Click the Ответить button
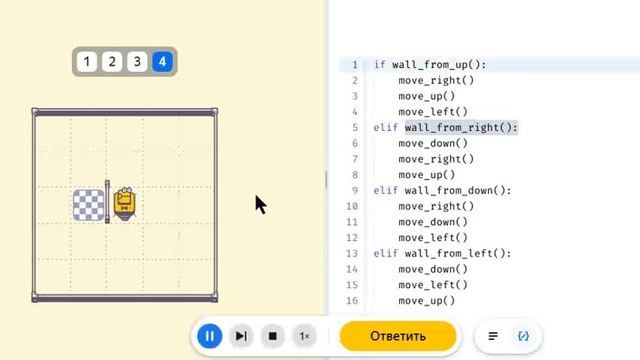The height and width of the screenshot is (360, 640). [x=398, y=336]
